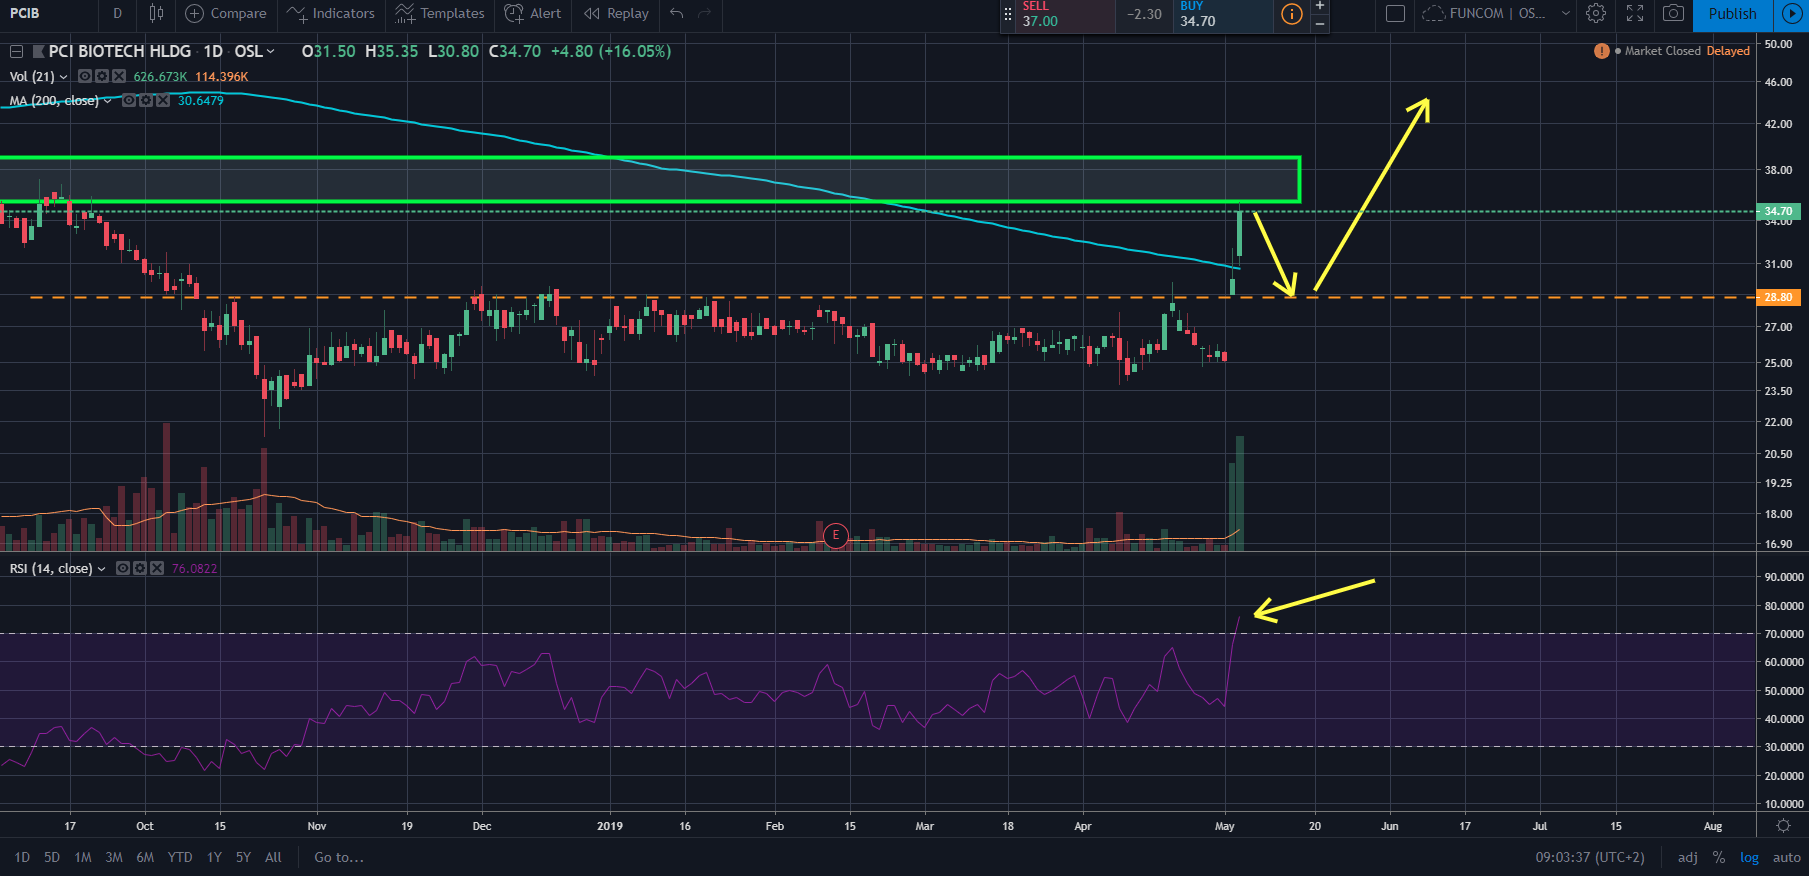The width and height of the screenshot is (1809, 876).
Task: Expand the RSI (14, close) legend dropdown arrow
Action: pos(101,568)
